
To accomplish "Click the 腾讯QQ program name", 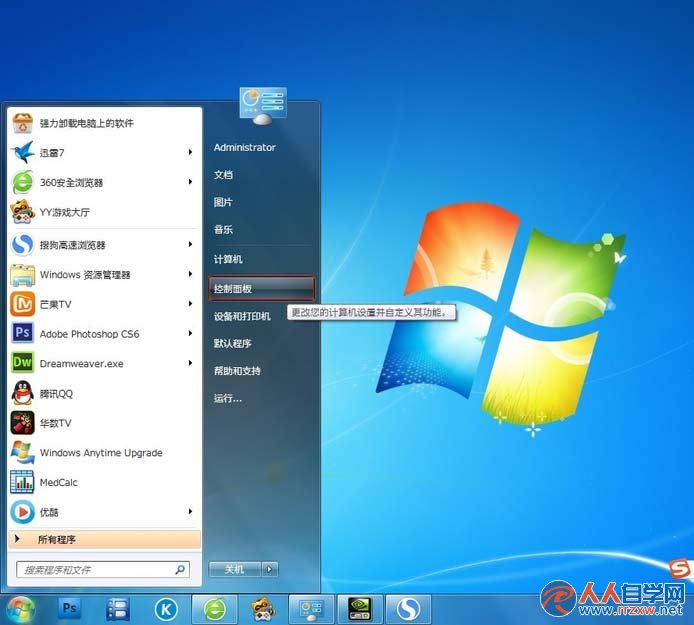I will 56,394.
